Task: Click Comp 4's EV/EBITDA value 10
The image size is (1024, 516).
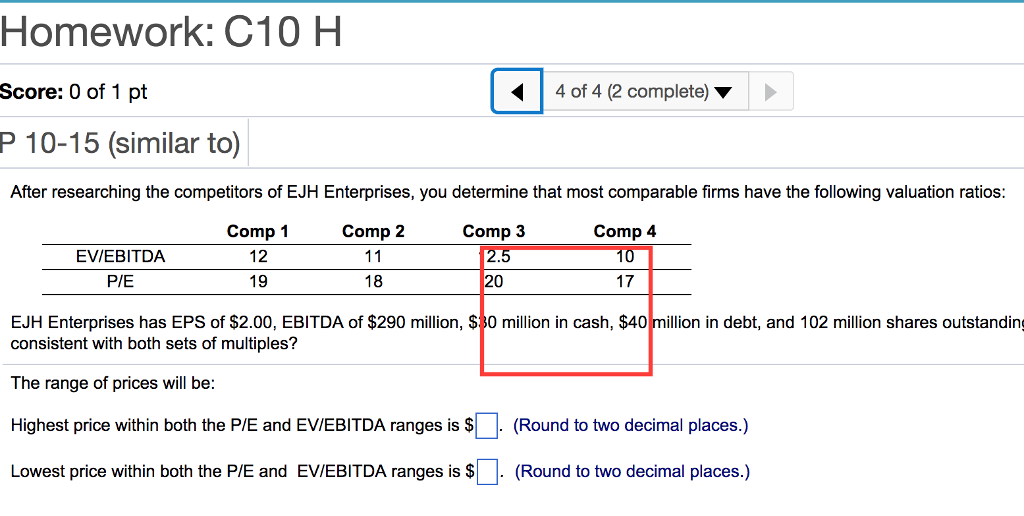Action: (625, 256)
